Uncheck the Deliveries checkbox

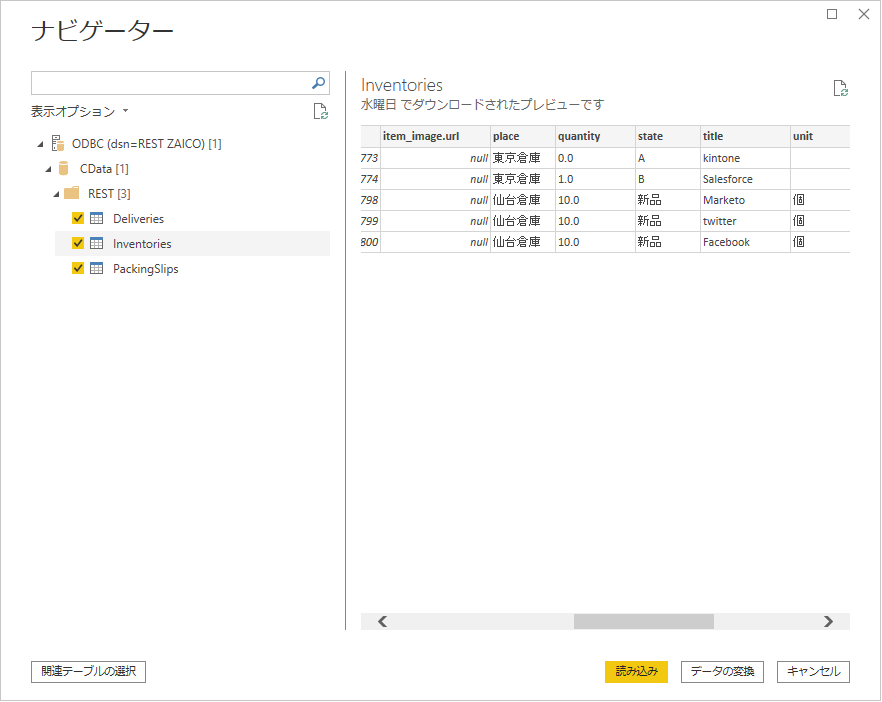(78, 219)
